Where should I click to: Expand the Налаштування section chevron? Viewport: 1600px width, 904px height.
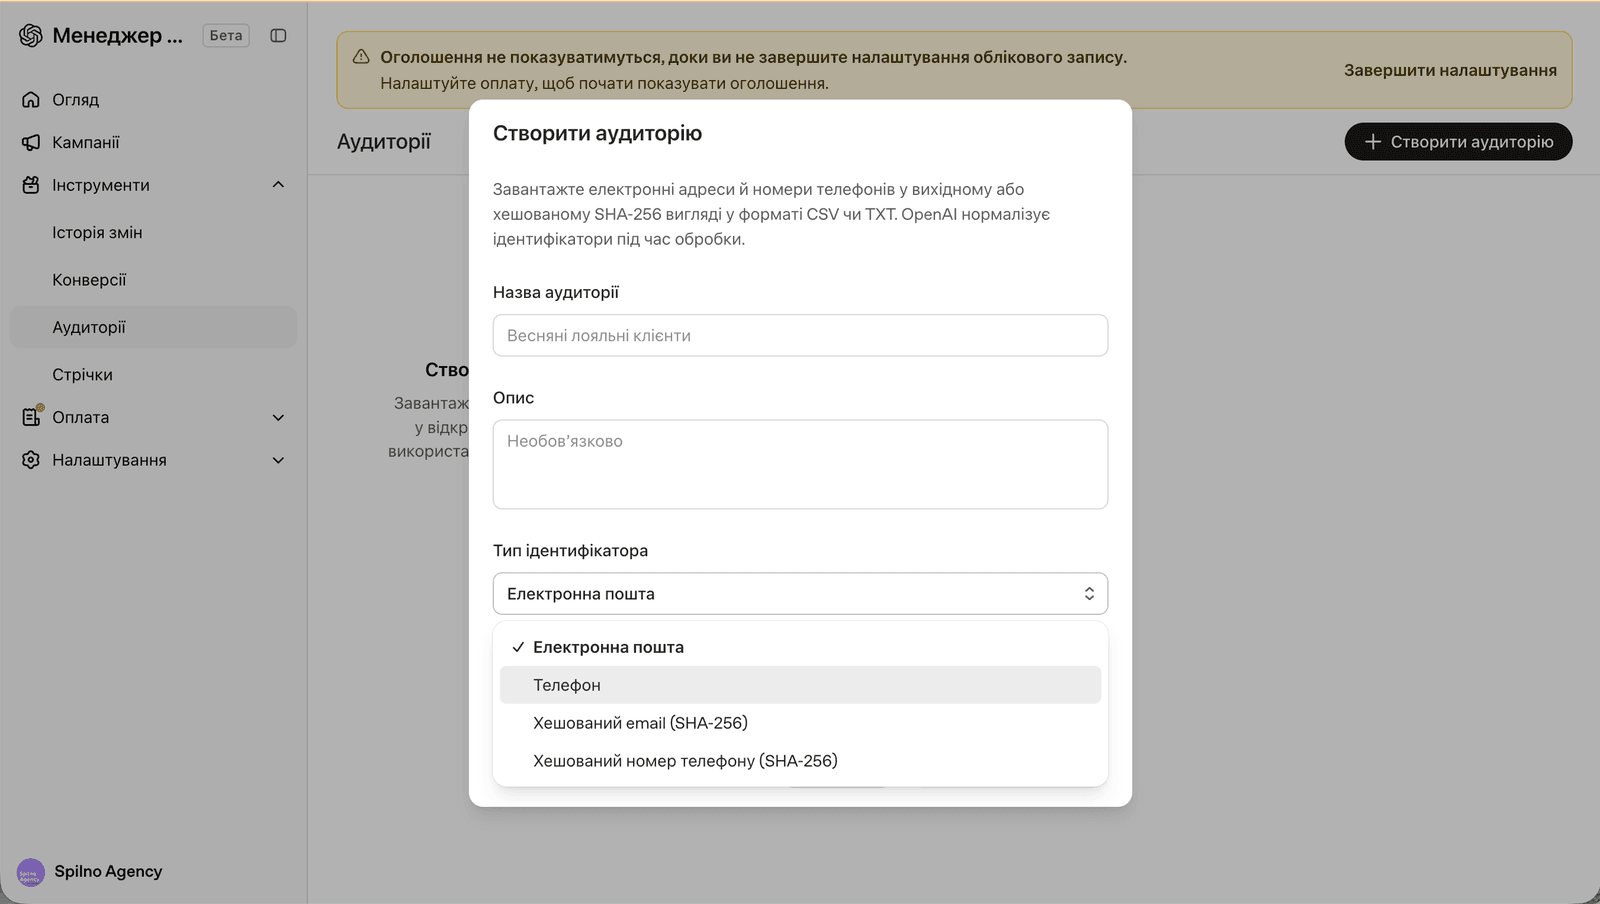coord(278,460)
